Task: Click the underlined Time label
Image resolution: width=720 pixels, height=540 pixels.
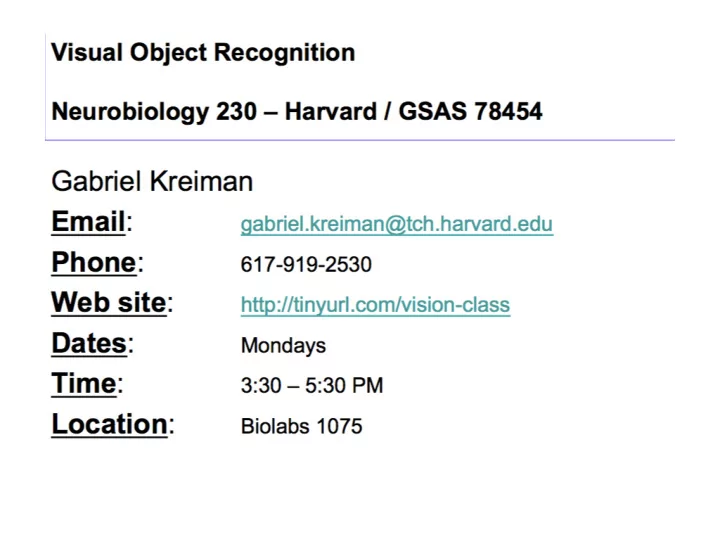Action: click(x=84, y=383)
